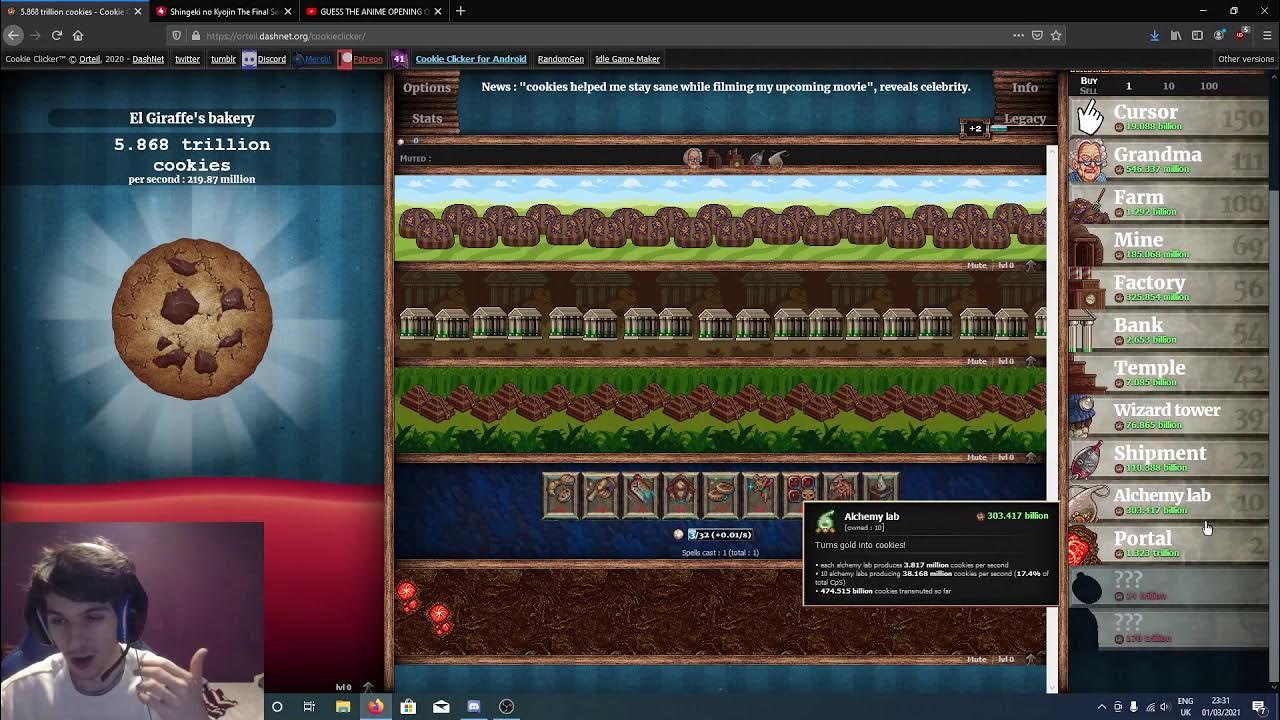
Task: Upgrade Bank row level with arrow
Action: (x=1031, y=361)
